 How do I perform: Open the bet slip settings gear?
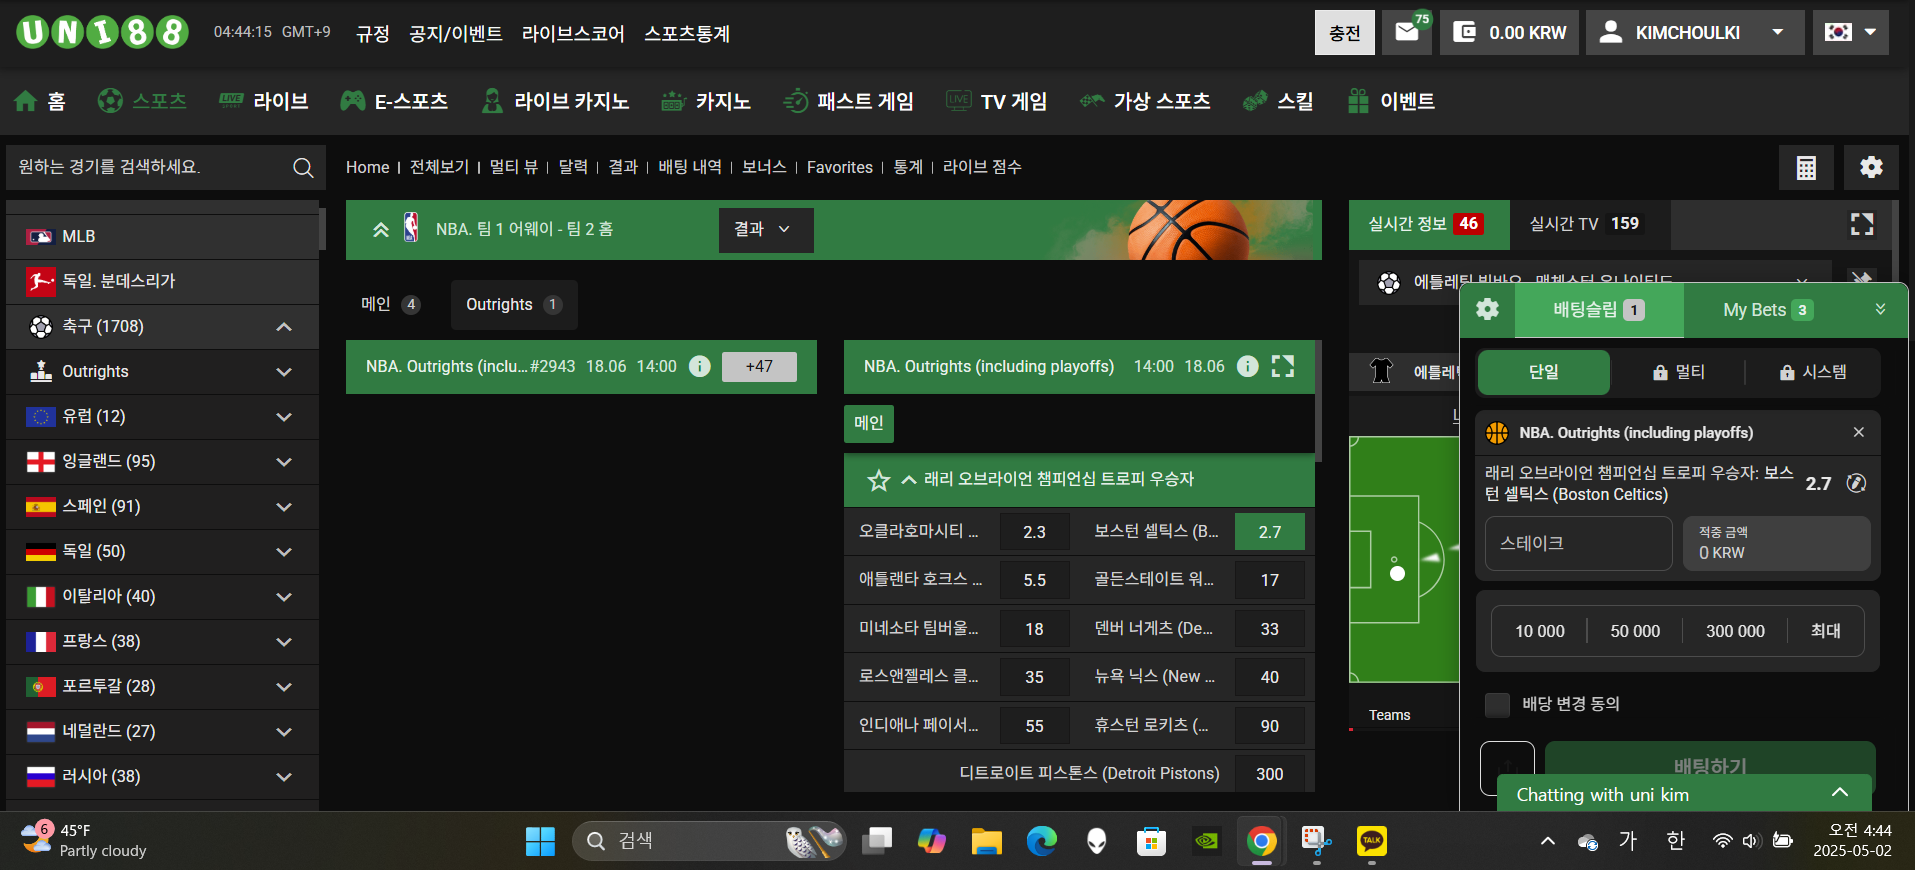(x=1488, y=310)
